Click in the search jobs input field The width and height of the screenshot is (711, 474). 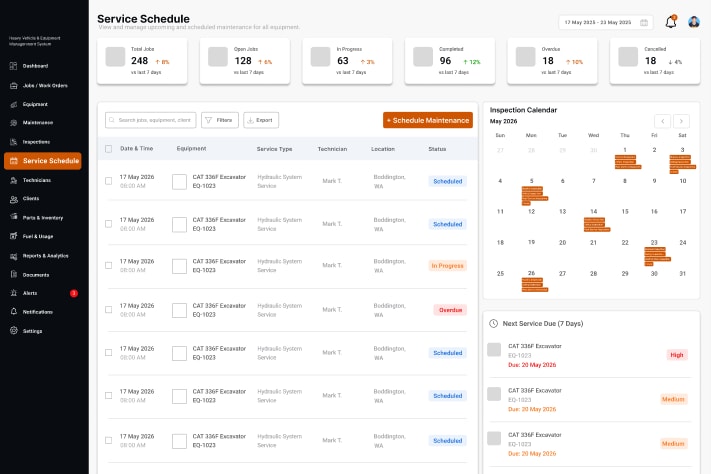(151, 120)
